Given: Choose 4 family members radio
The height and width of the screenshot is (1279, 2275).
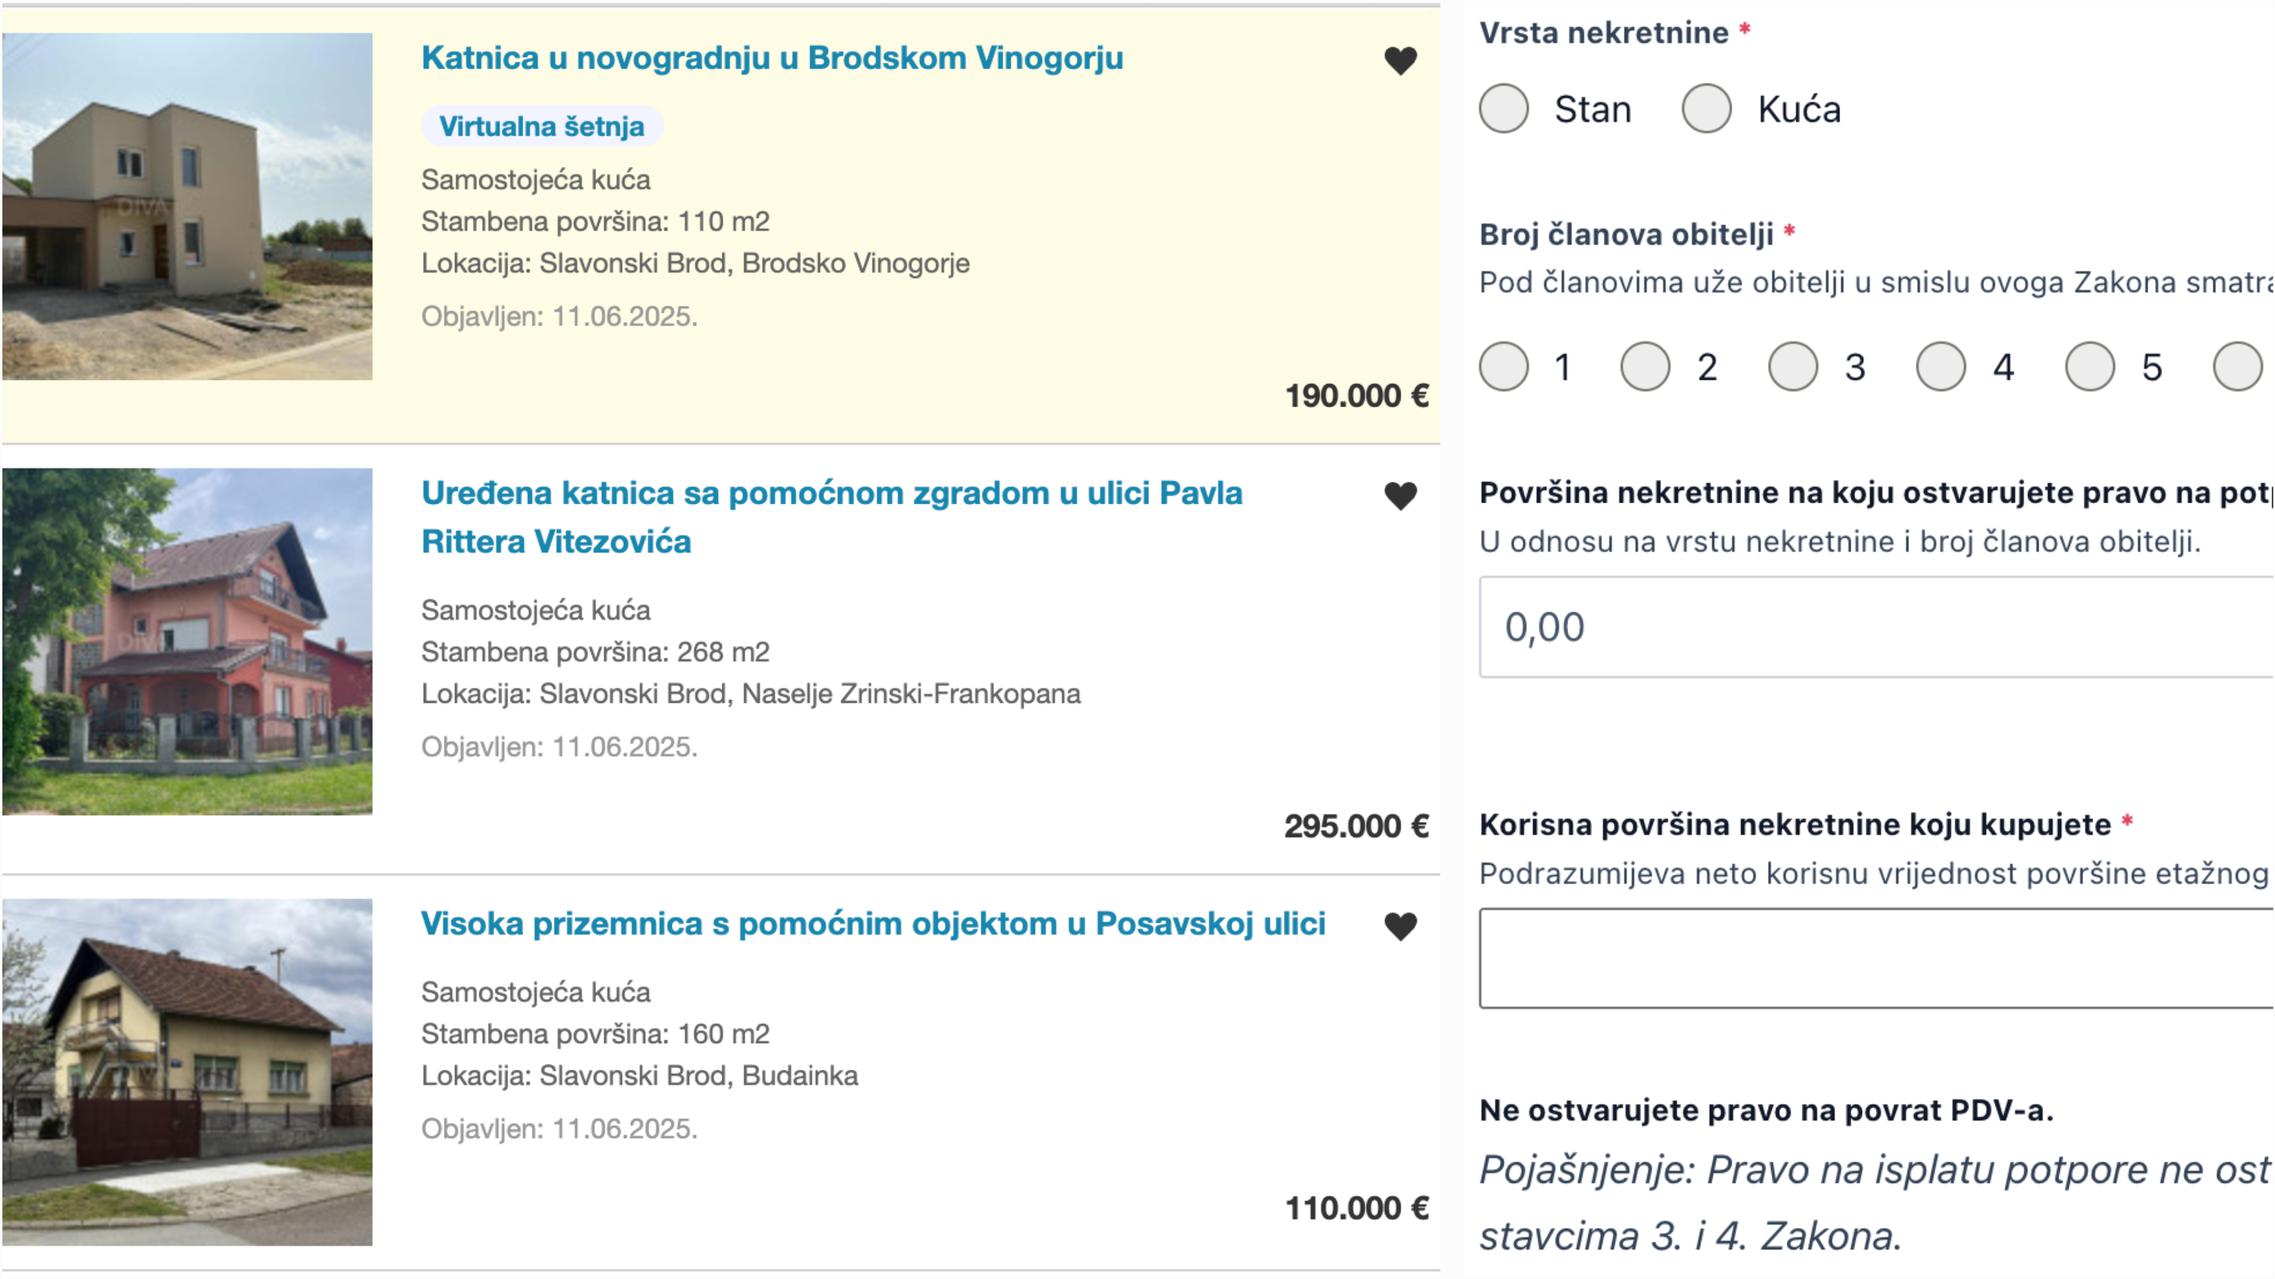Looking at the screenshot, I should tap(1941, 367).
